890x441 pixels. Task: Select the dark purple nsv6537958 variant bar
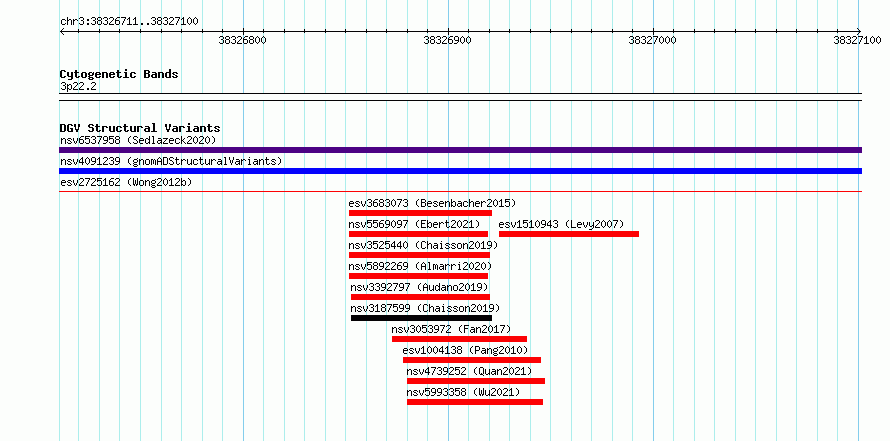pos(460,150)
